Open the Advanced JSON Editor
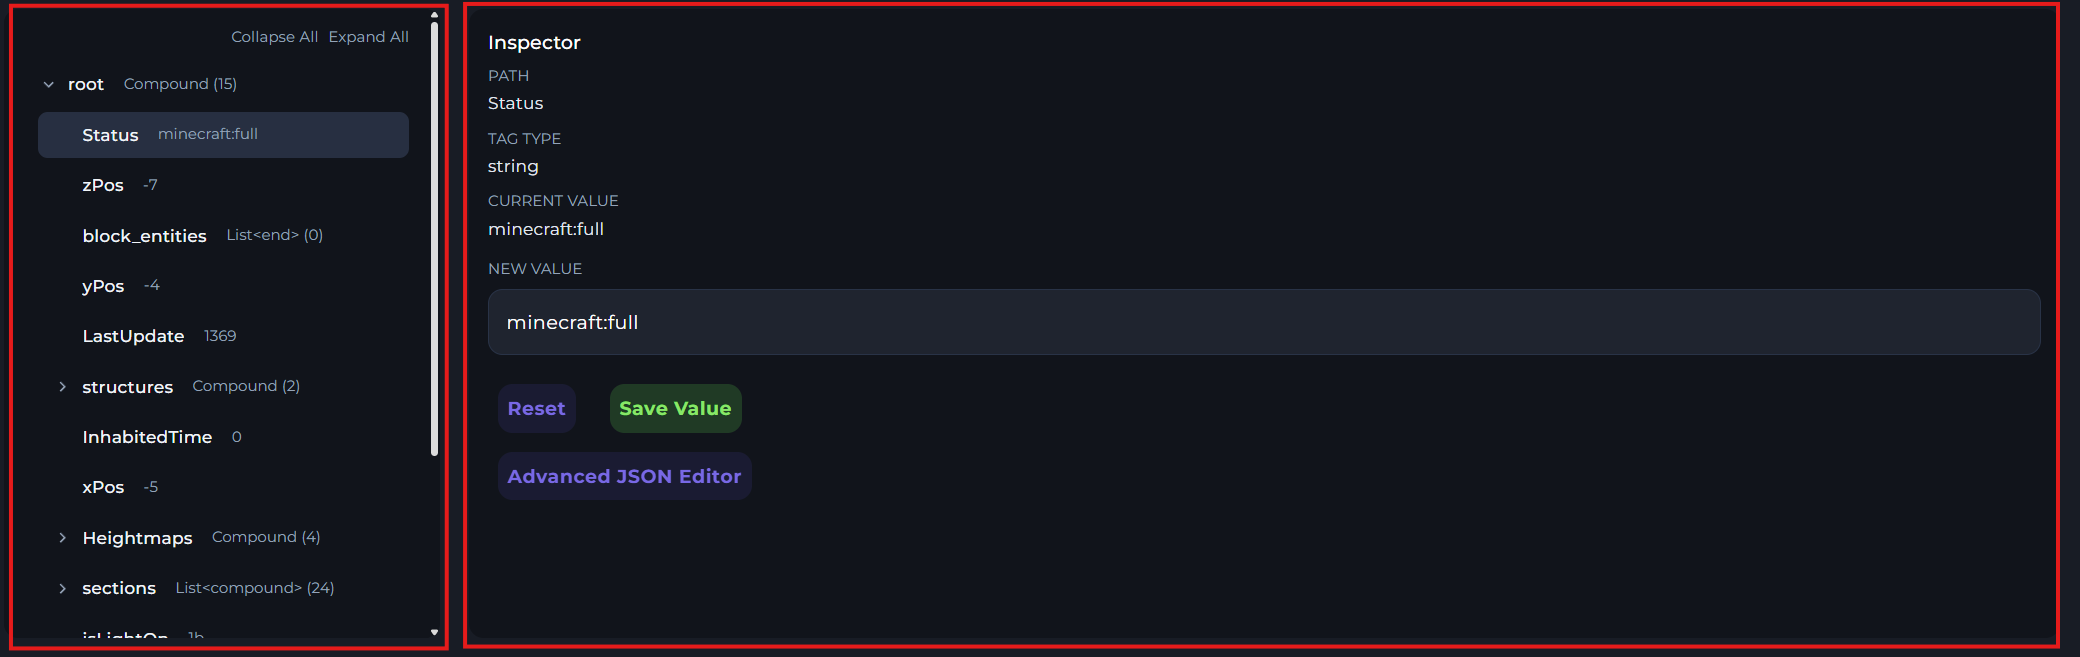Image resolution: width=2080 pixels, height=657 pixels. (x=624, y=476)
